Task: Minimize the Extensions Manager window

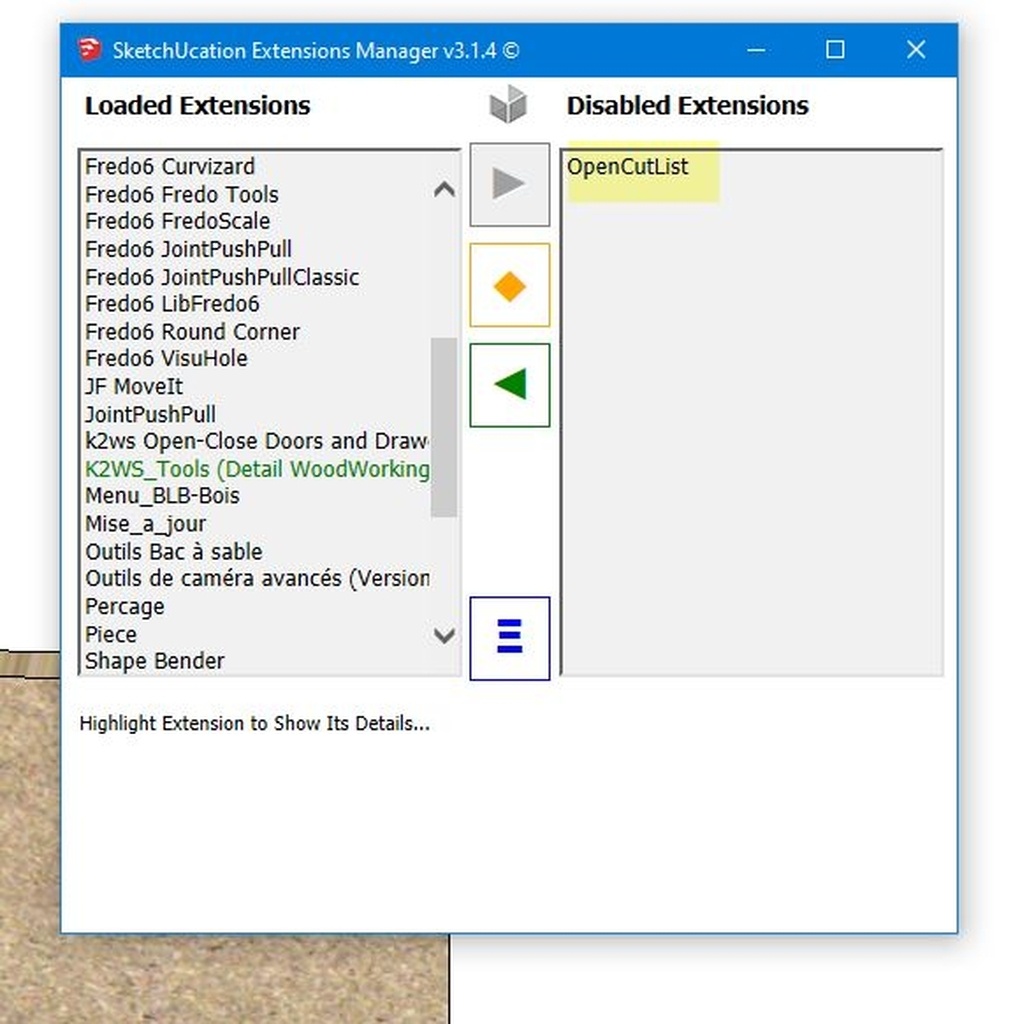Action: [756, 50]
